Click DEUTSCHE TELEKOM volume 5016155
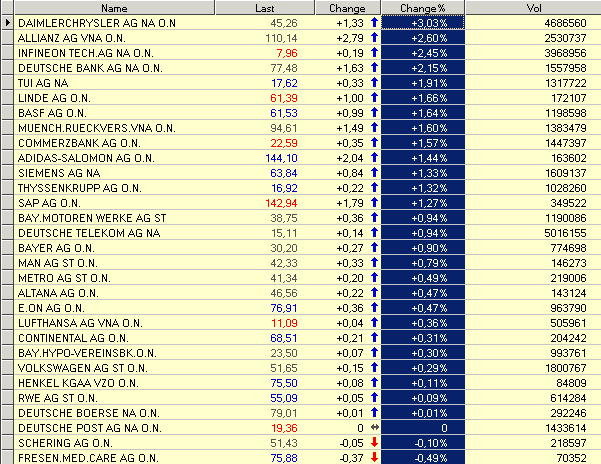This screenshot has width=601, height=464. pos(565,233)
